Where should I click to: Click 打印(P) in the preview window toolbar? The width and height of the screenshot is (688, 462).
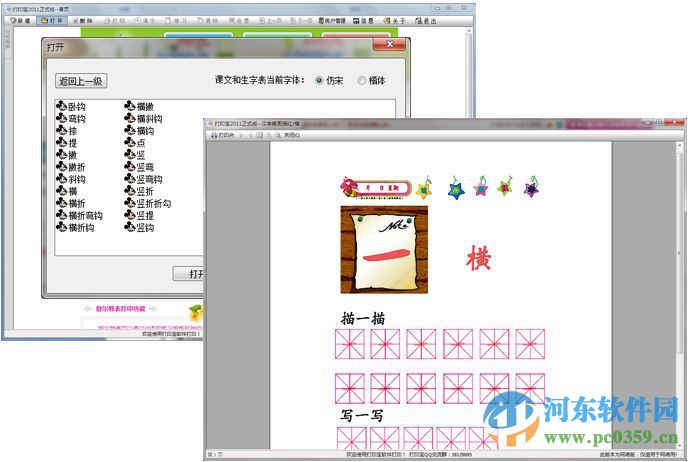pos(223,135)
